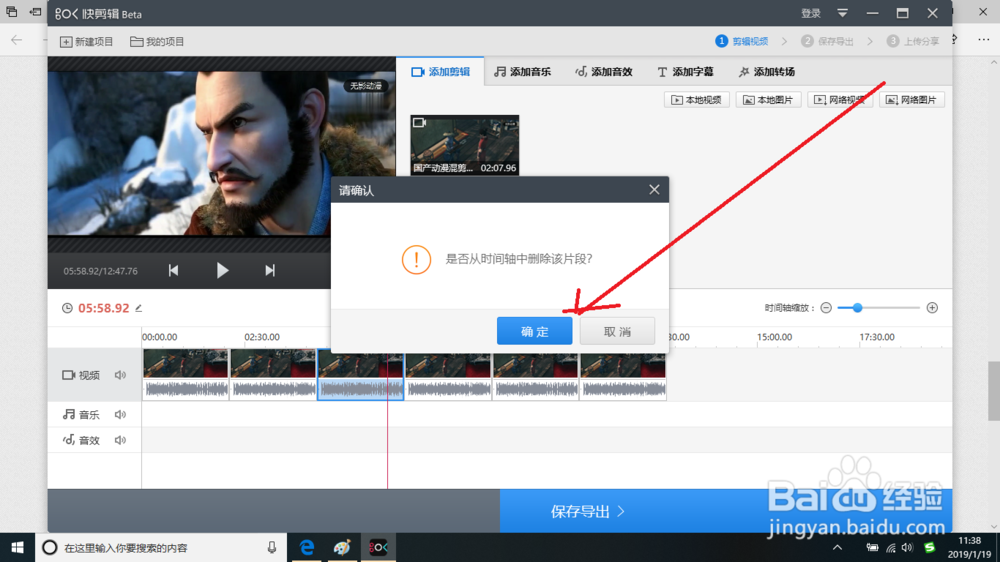1000x562 pixels.
Task: Show hidden tray icons chevron
Action: (837, 547)
